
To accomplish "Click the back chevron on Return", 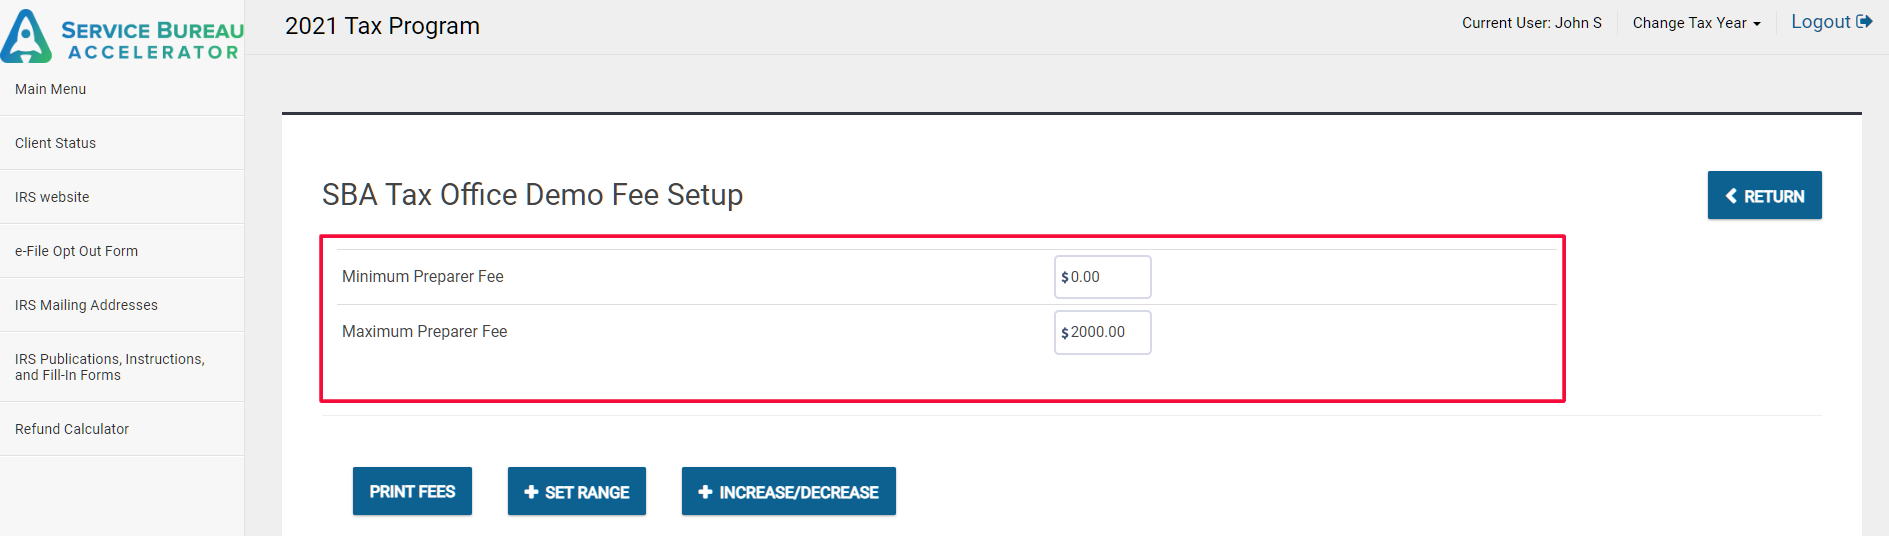I will pyautogui.click(x=1731, y=196).
